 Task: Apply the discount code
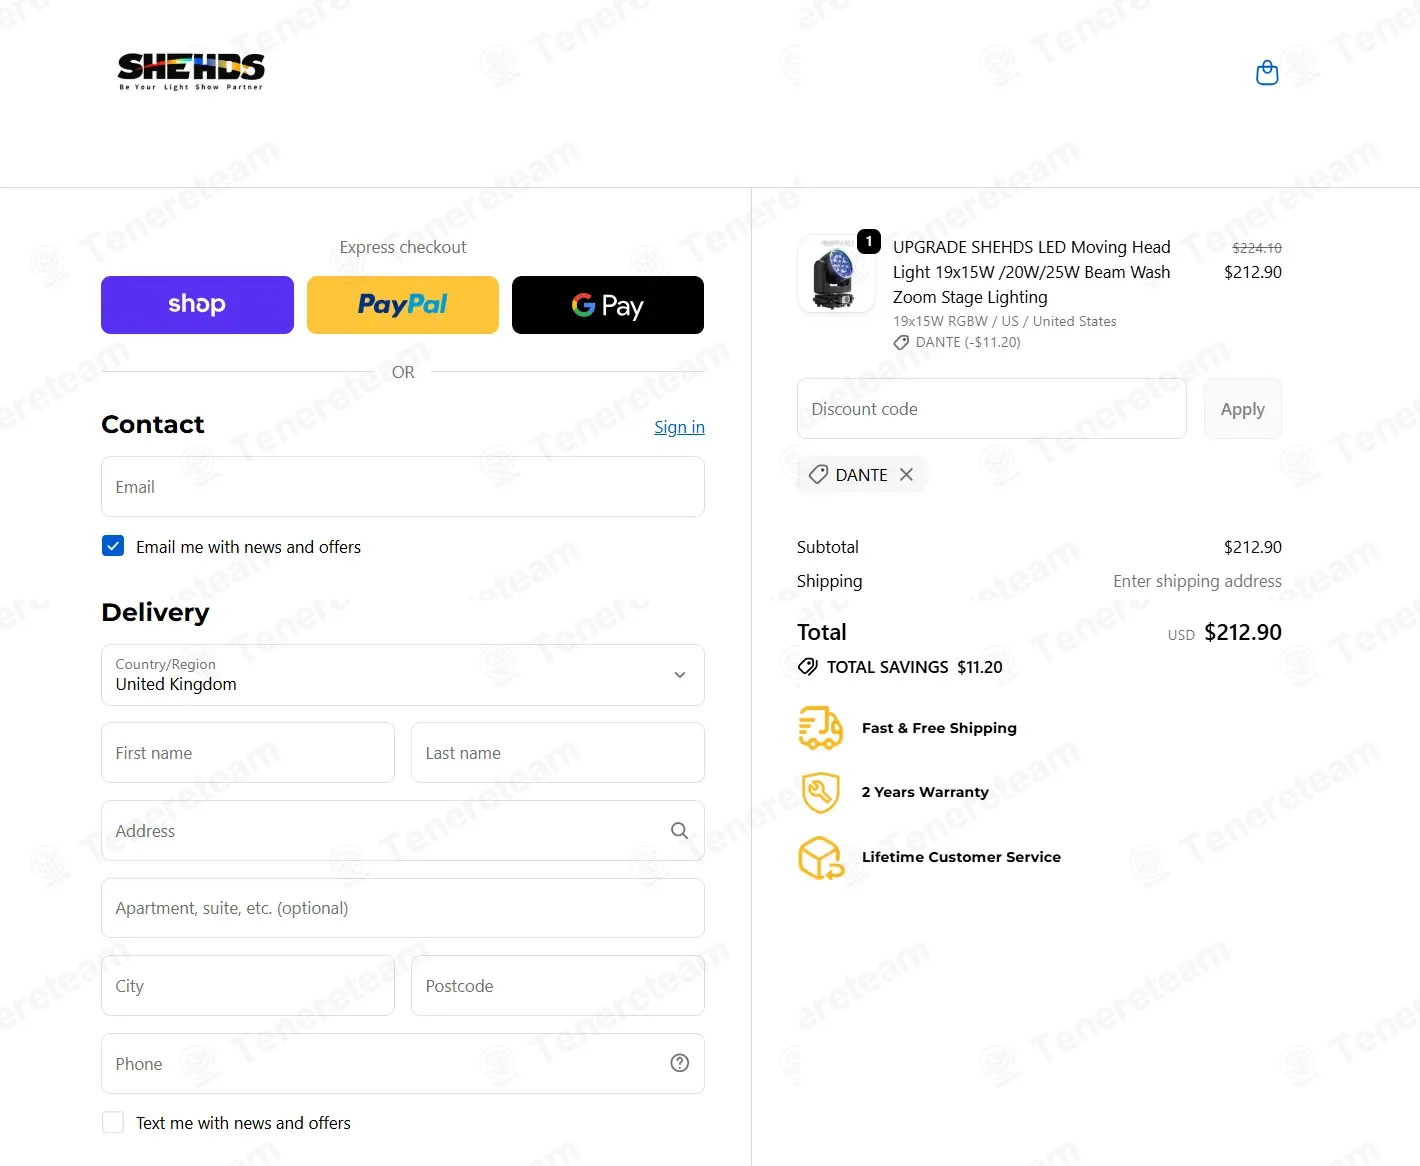tap(1243, 408)
